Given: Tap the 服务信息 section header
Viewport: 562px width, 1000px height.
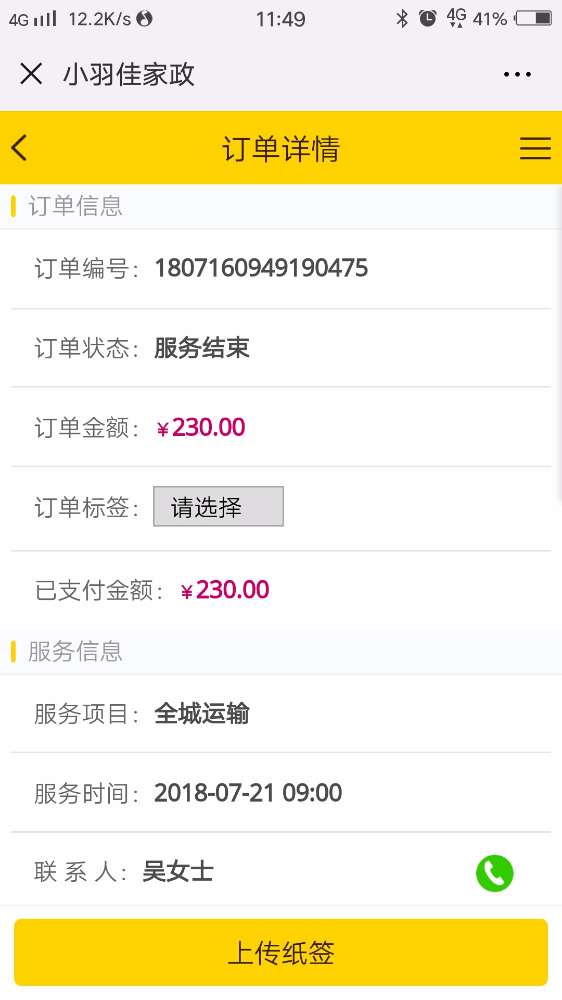Looking at the screenshot, I should tap(75, 651).
